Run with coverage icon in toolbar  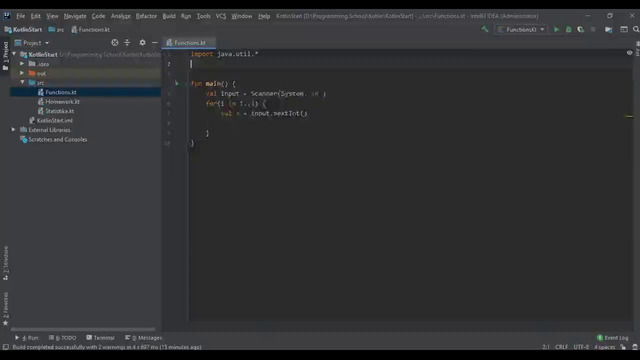tap(580, 29)
